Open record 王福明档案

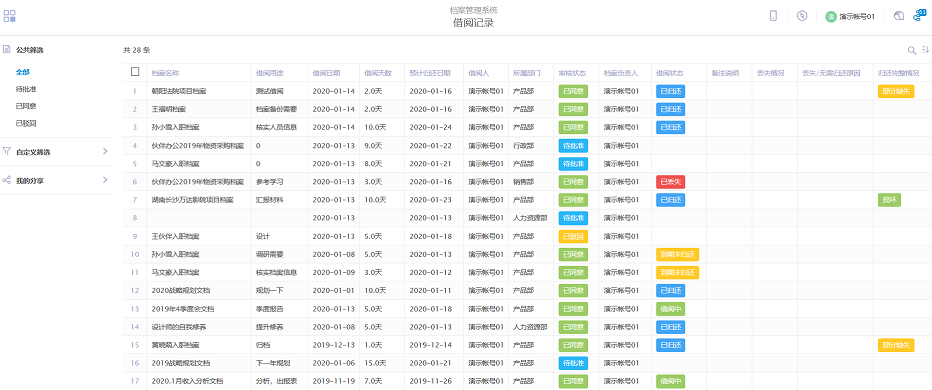169,109
